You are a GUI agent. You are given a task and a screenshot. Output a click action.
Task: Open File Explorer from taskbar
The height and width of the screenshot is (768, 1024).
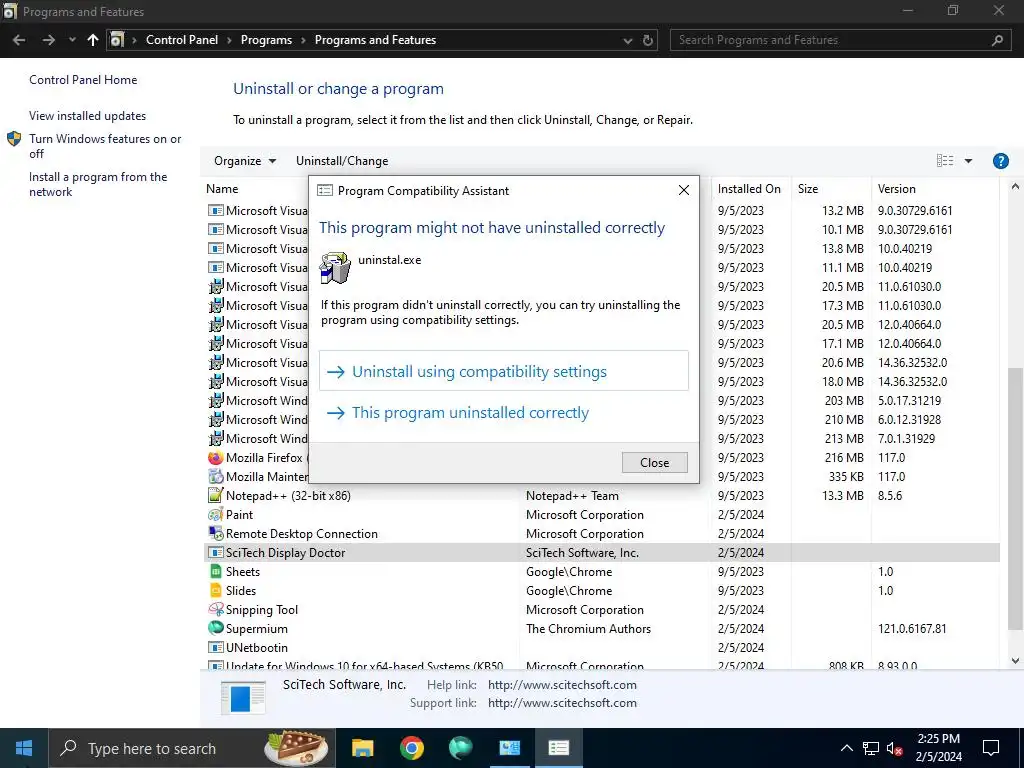362,748
